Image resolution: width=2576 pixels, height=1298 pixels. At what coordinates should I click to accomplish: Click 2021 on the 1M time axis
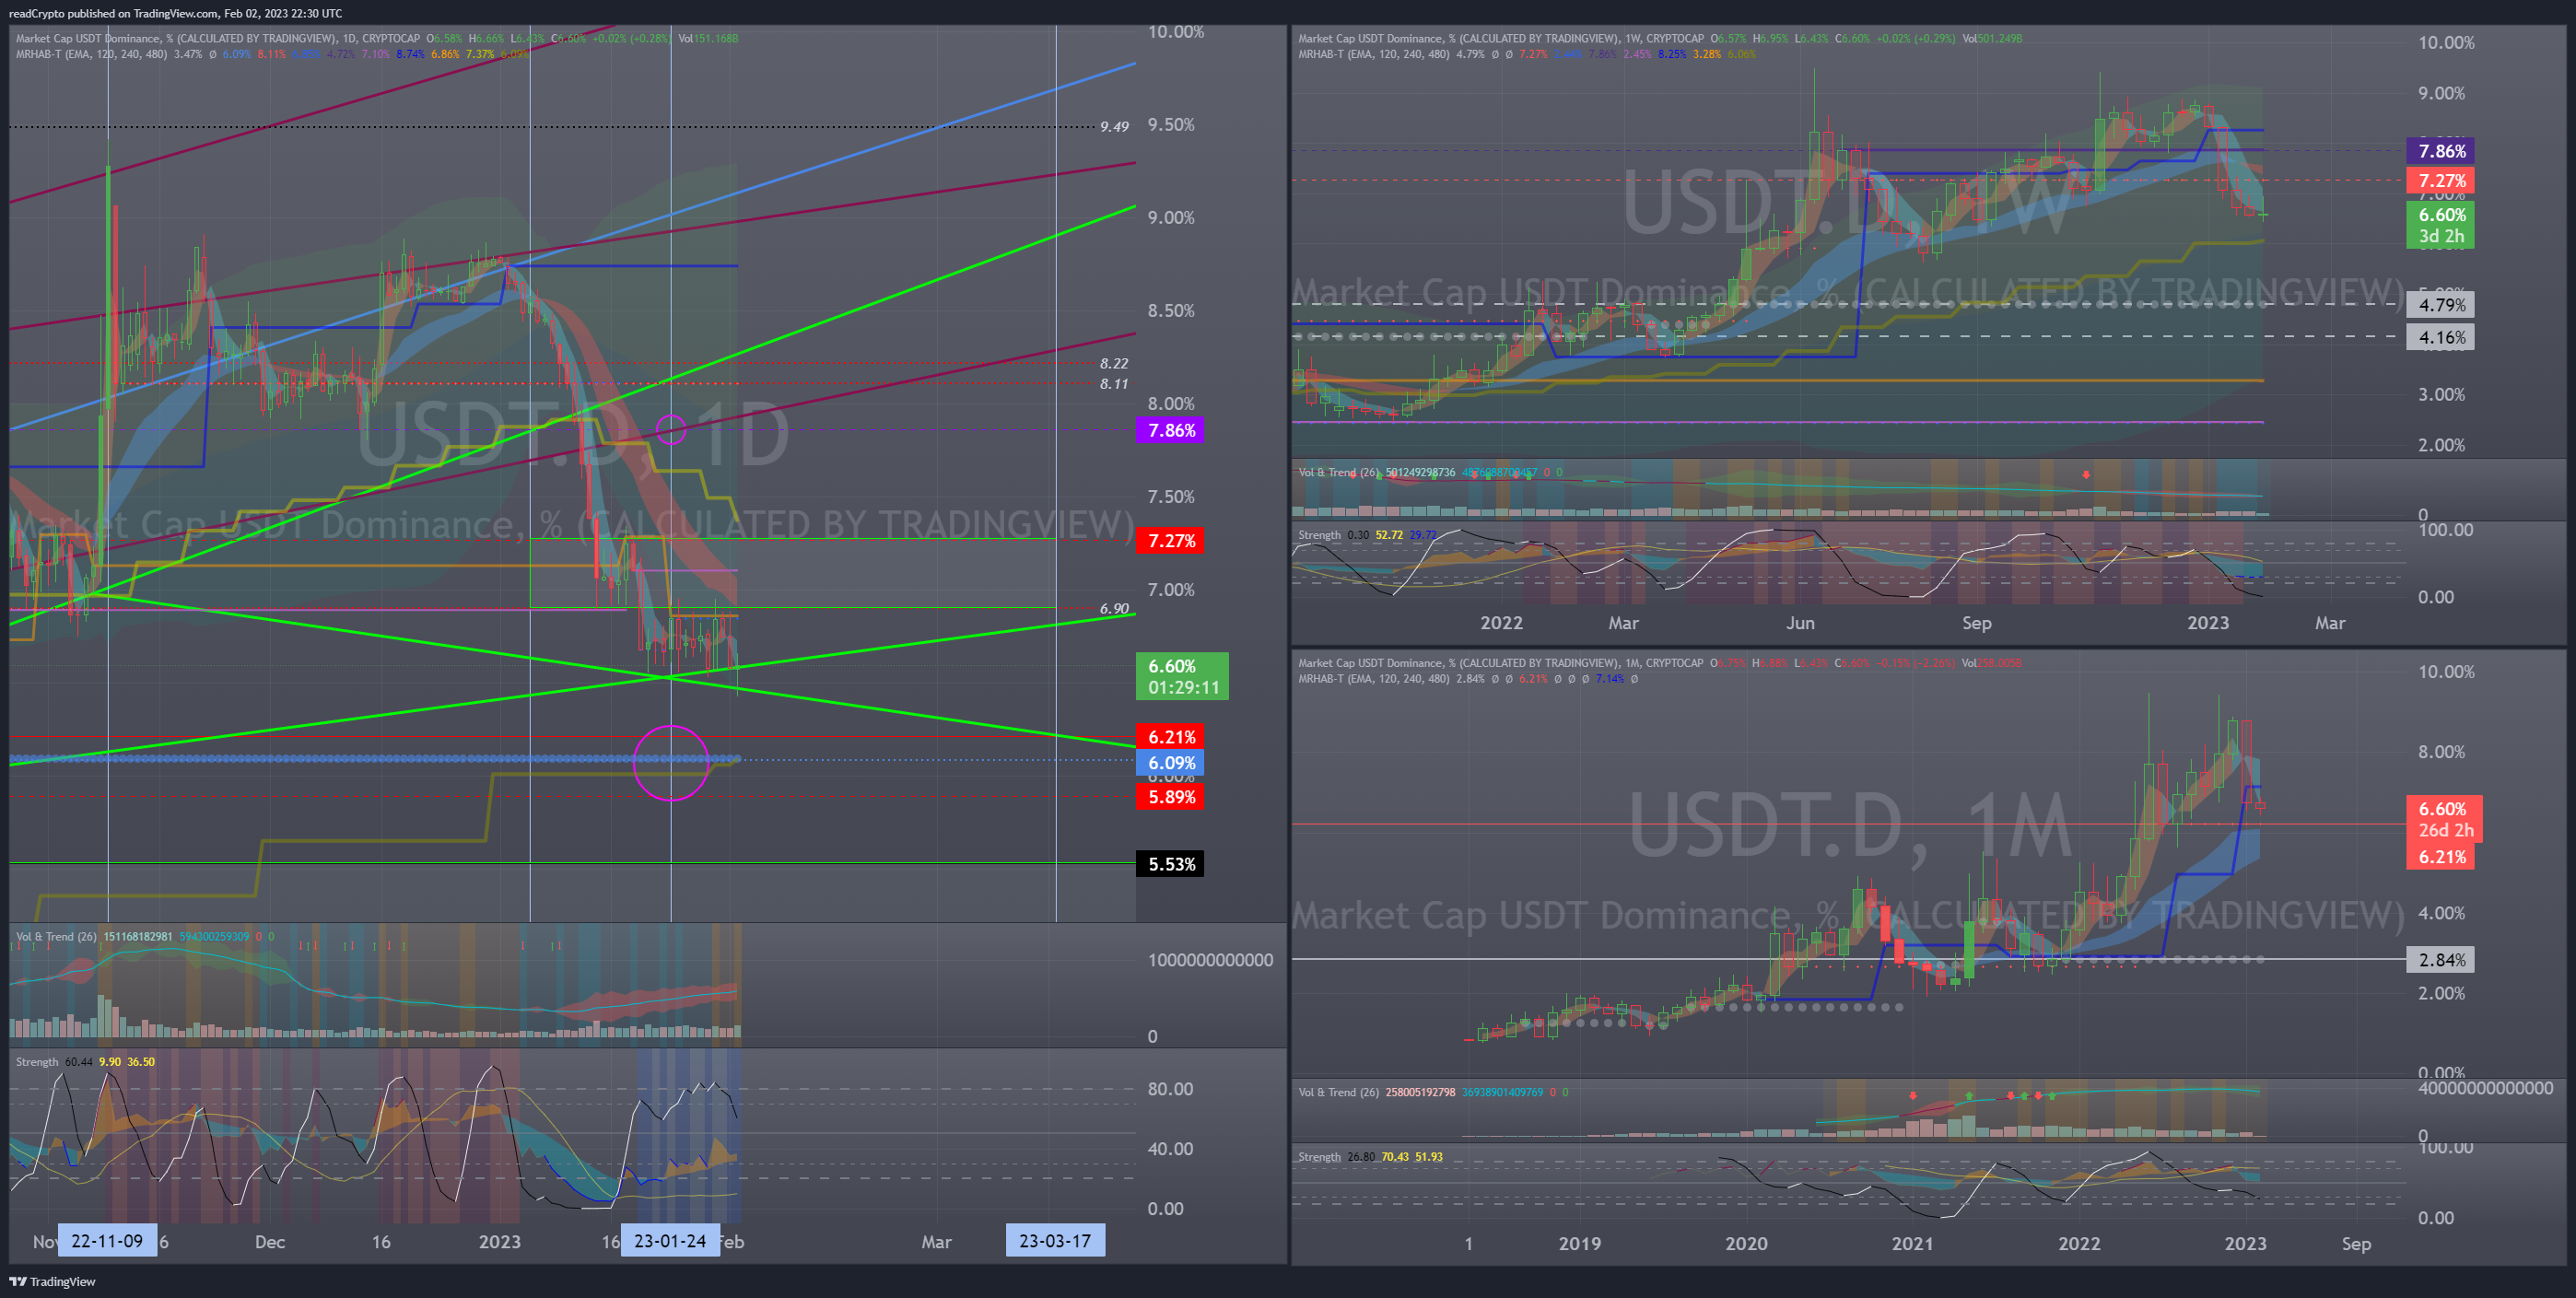(x=1912, y=1244)
